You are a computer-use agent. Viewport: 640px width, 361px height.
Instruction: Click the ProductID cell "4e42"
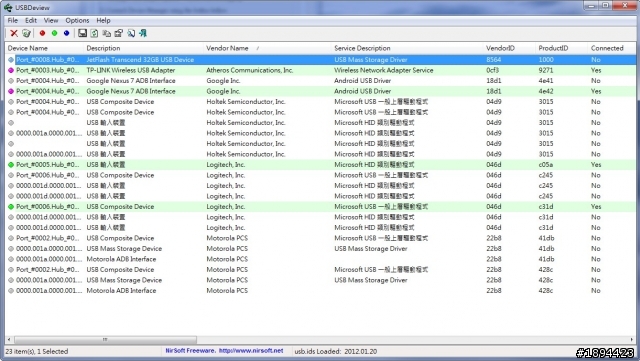(546, 91)
